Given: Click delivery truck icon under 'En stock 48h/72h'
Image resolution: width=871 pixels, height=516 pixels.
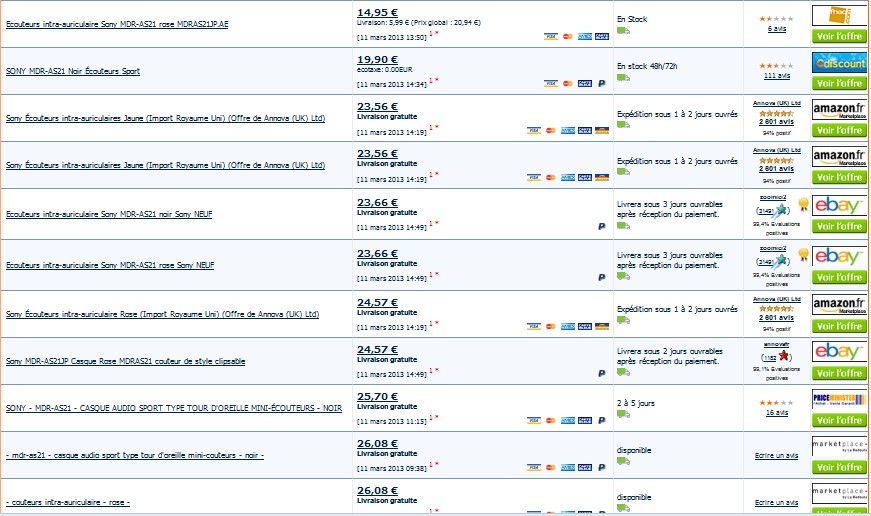Looking at the screenshot, I should [623, 78].
